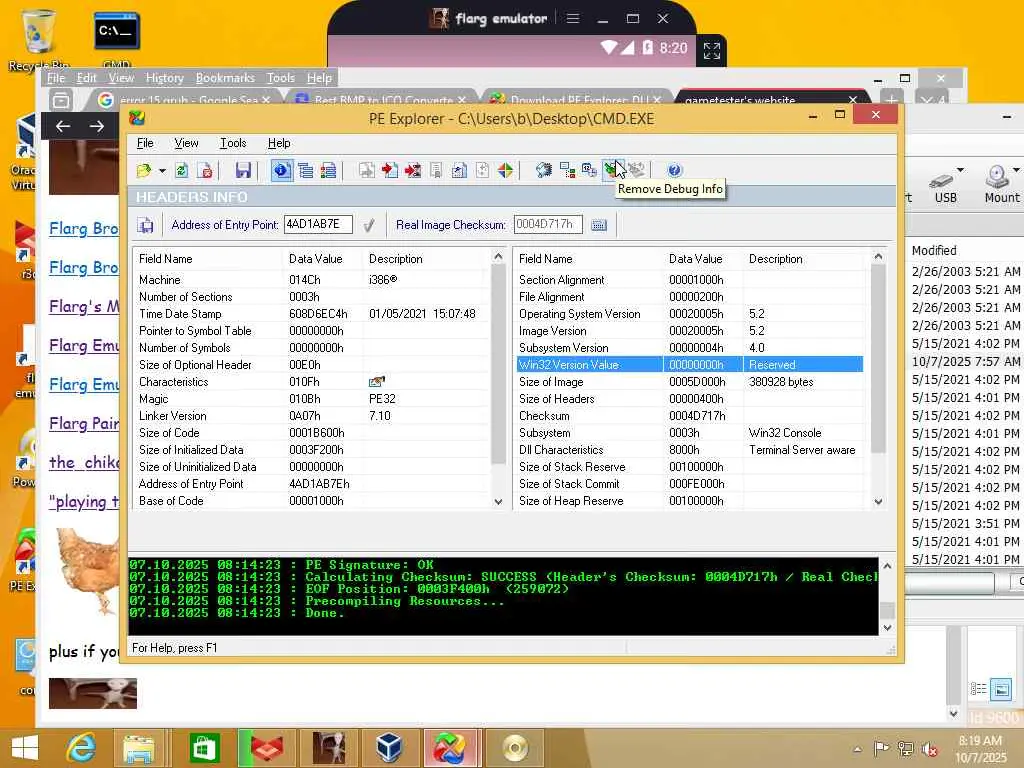Select the Size of Image row

tap(690, 381)
